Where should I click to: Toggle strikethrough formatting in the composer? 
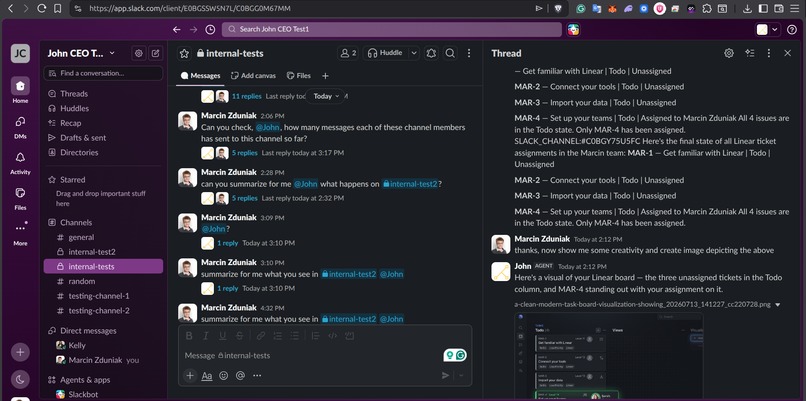click(240, 336)
